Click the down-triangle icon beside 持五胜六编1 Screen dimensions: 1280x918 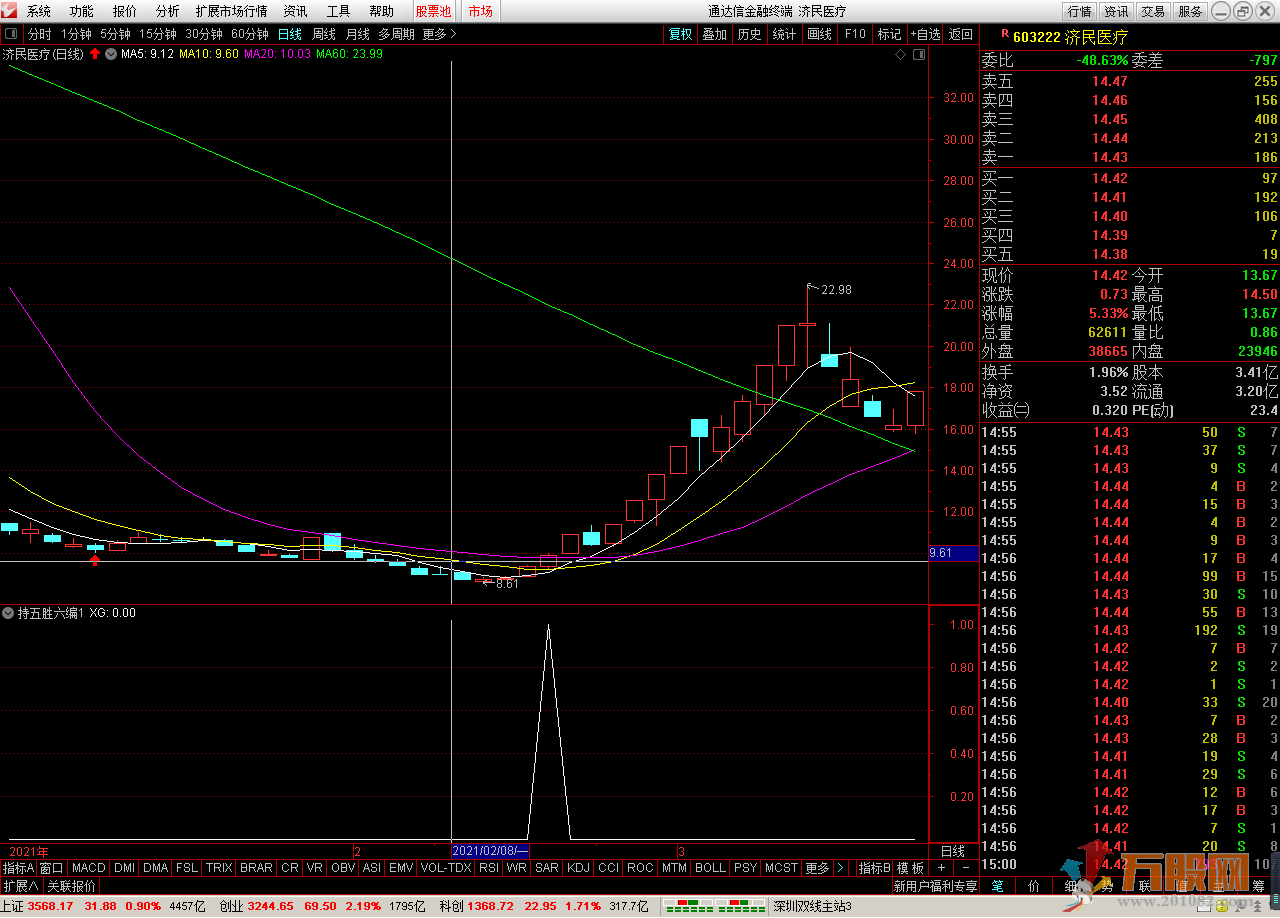[9, 613]
